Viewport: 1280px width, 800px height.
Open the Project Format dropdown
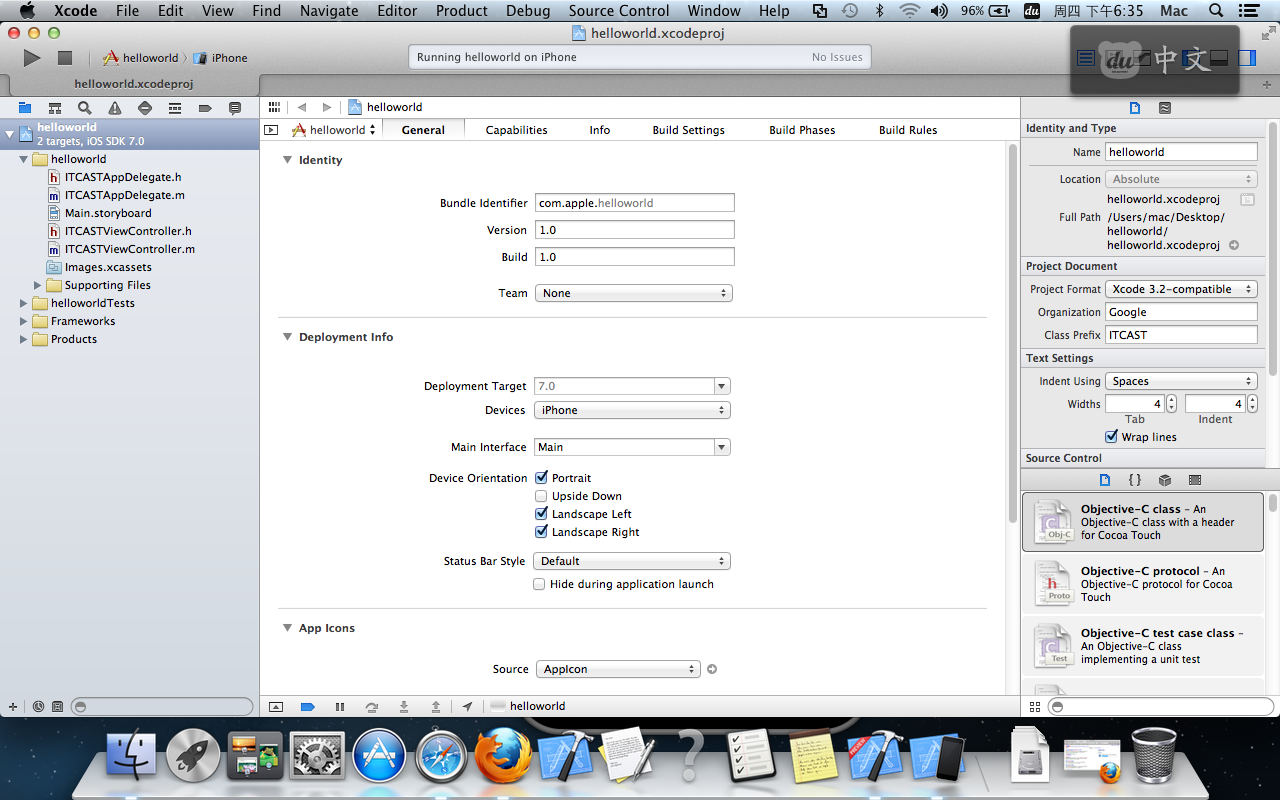[1181, 289]
